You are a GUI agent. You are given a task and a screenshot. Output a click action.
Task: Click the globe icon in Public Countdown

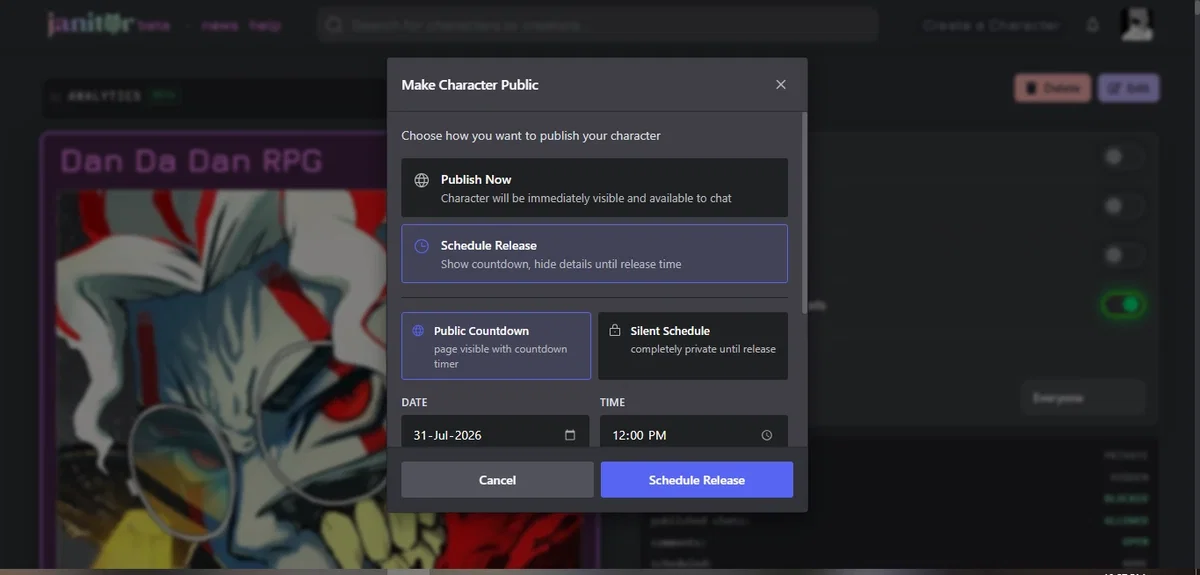click(419, 331)
